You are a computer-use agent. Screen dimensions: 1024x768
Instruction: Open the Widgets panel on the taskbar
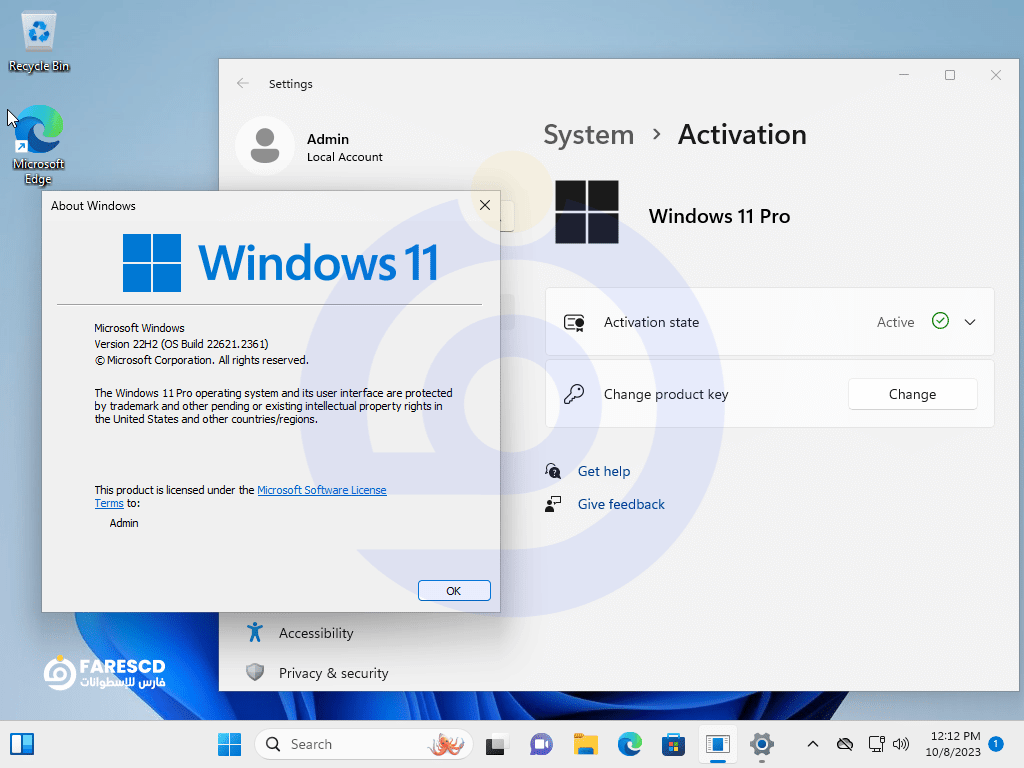22,744
